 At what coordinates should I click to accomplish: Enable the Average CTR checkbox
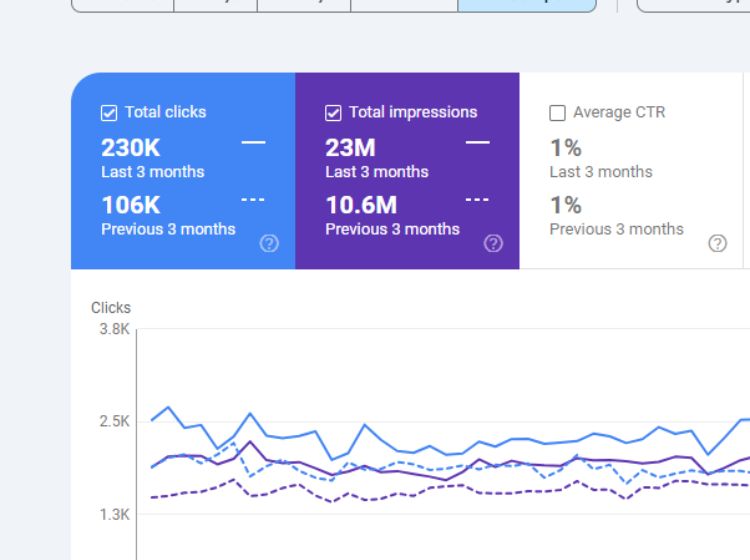click(x=558, y=113)
